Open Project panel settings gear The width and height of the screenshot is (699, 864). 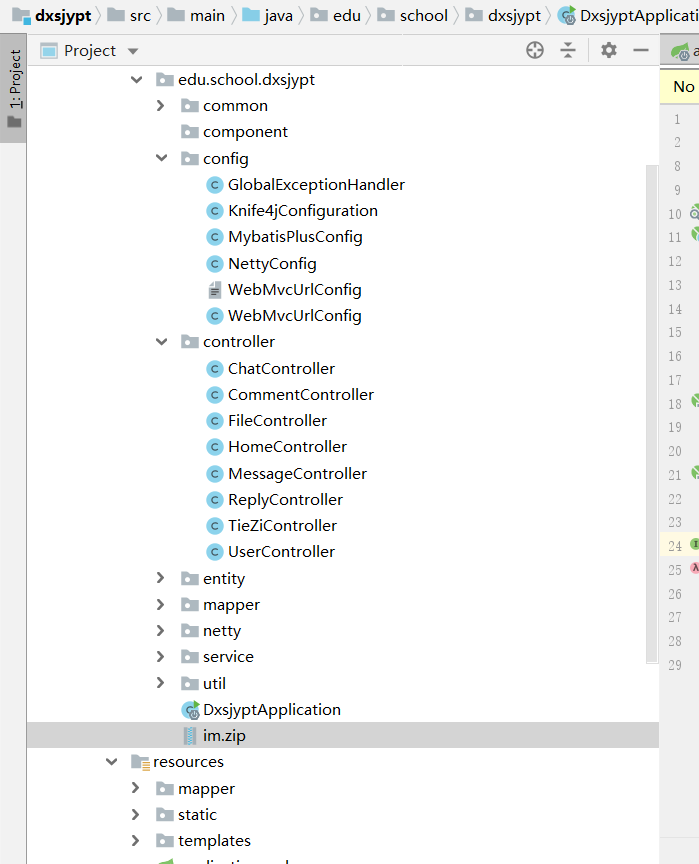pos(609,50)
